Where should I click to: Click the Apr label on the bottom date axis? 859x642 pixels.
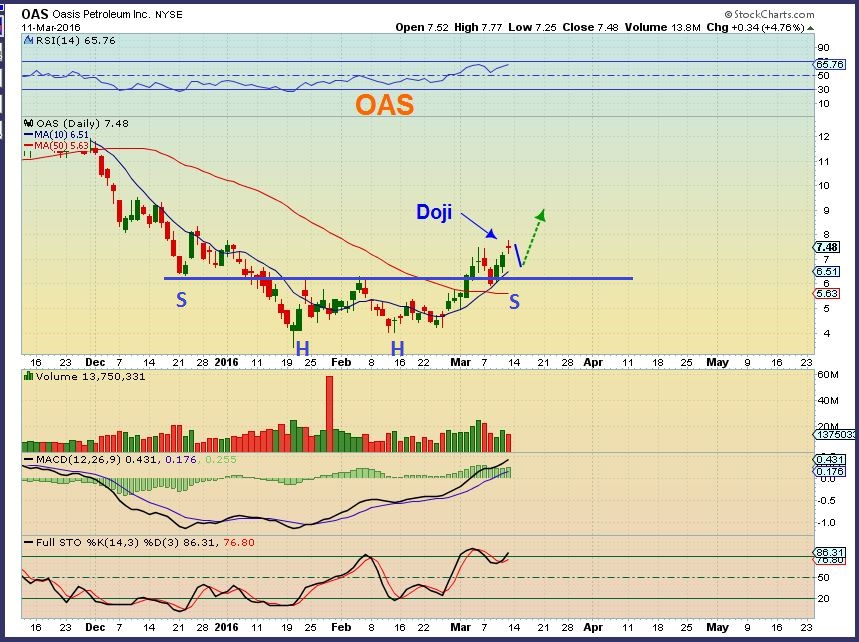(x=593, y=627)
